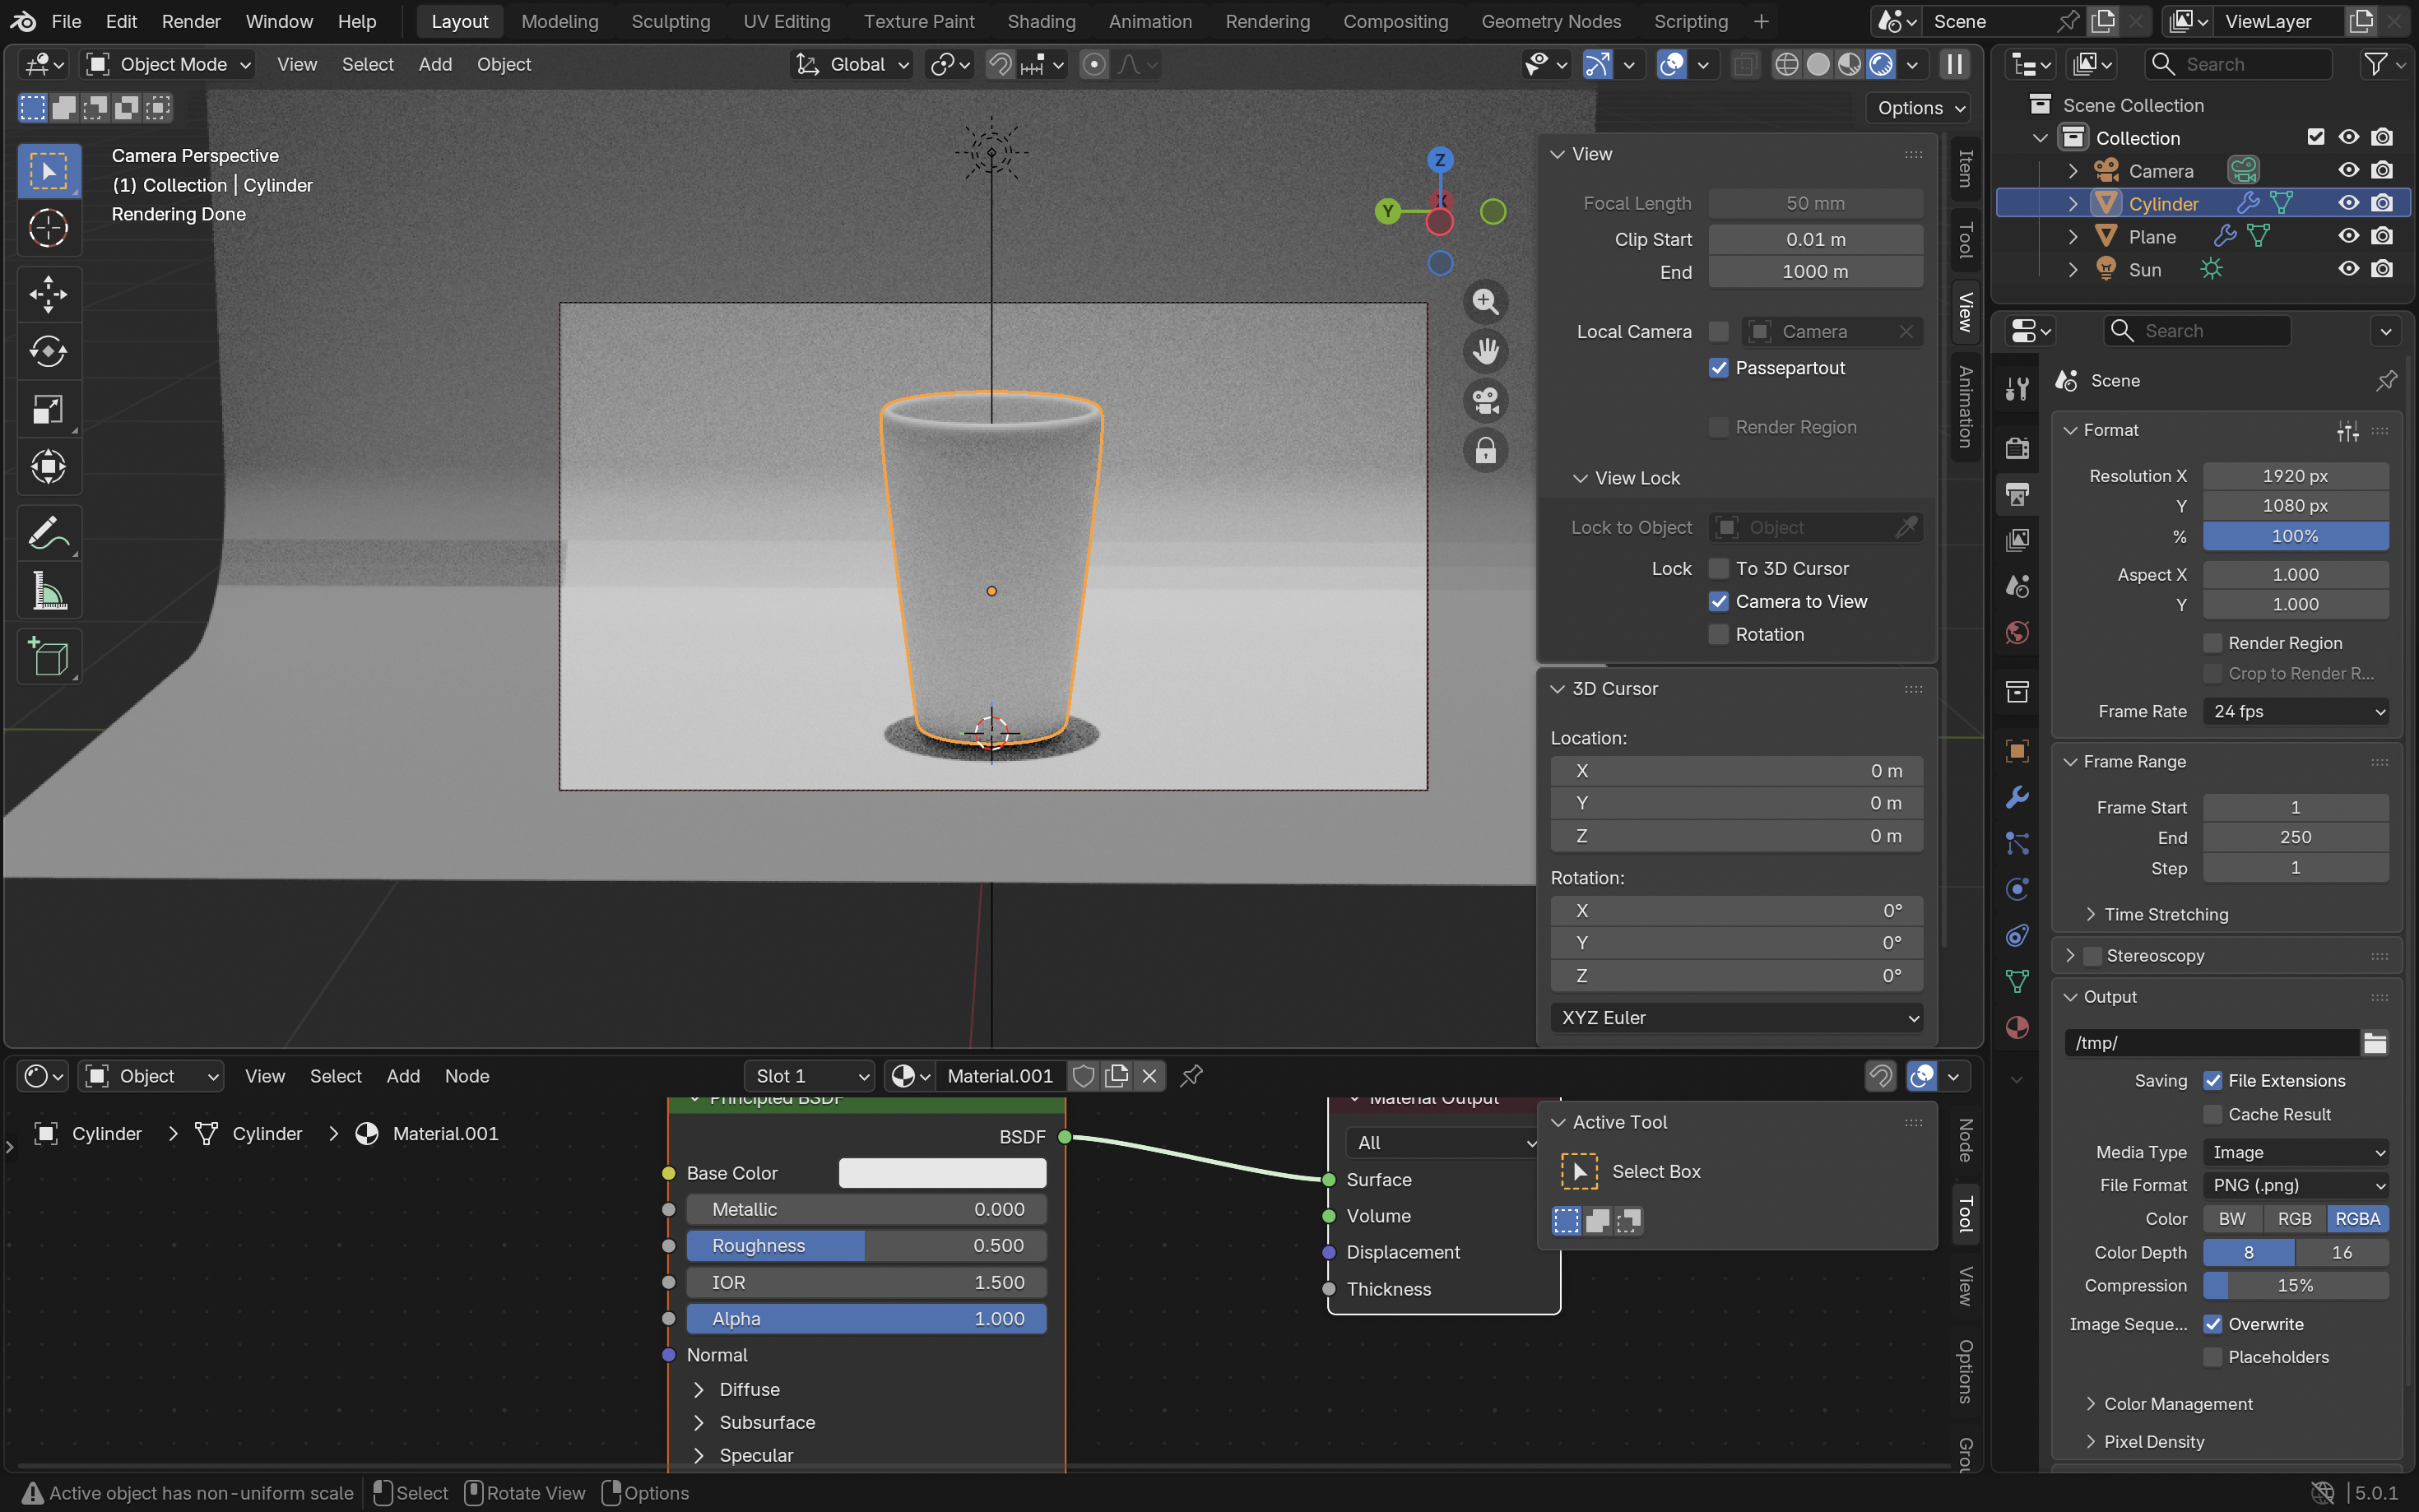Enable Lock To 3D Cursor checkbox
Screen dimensions: 2419x1512
pos(1718,568)
